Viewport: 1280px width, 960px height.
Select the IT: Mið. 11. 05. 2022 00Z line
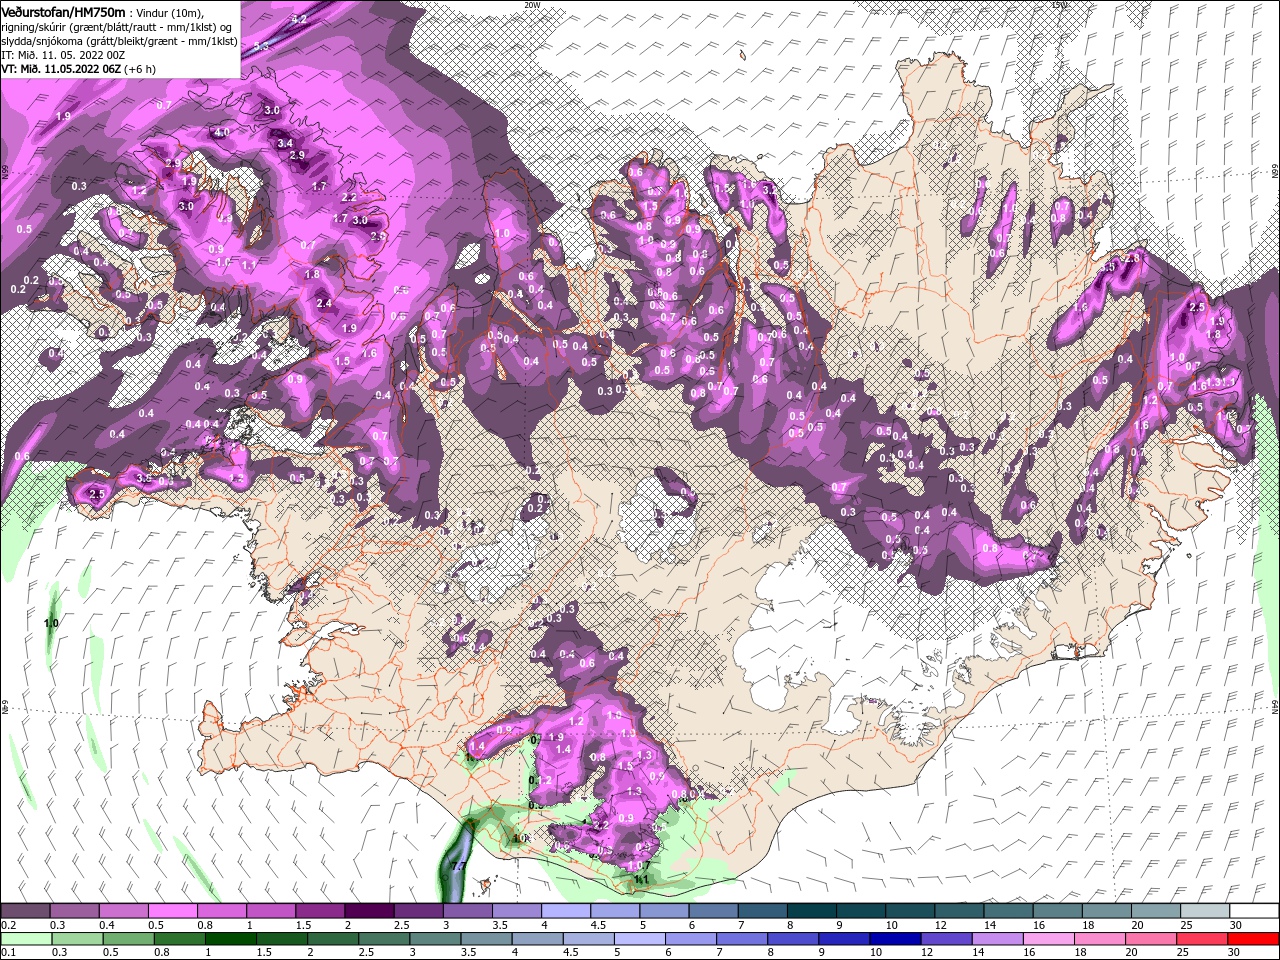(x=62, y=55)
